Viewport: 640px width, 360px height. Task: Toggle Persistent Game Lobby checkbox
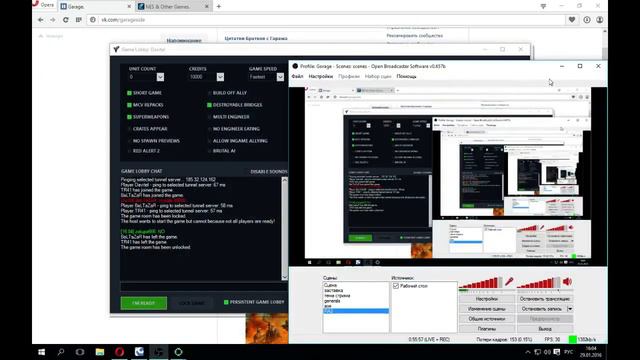click(226, 302)
